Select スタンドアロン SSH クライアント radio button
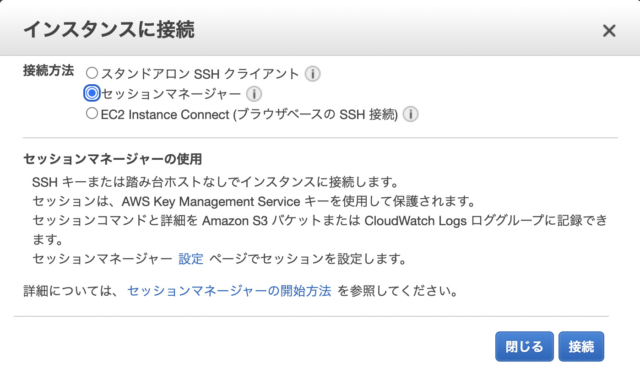Image resolution: width=640 pixels, height=379 pixels. pyautogui.click(x=92, y=73)
